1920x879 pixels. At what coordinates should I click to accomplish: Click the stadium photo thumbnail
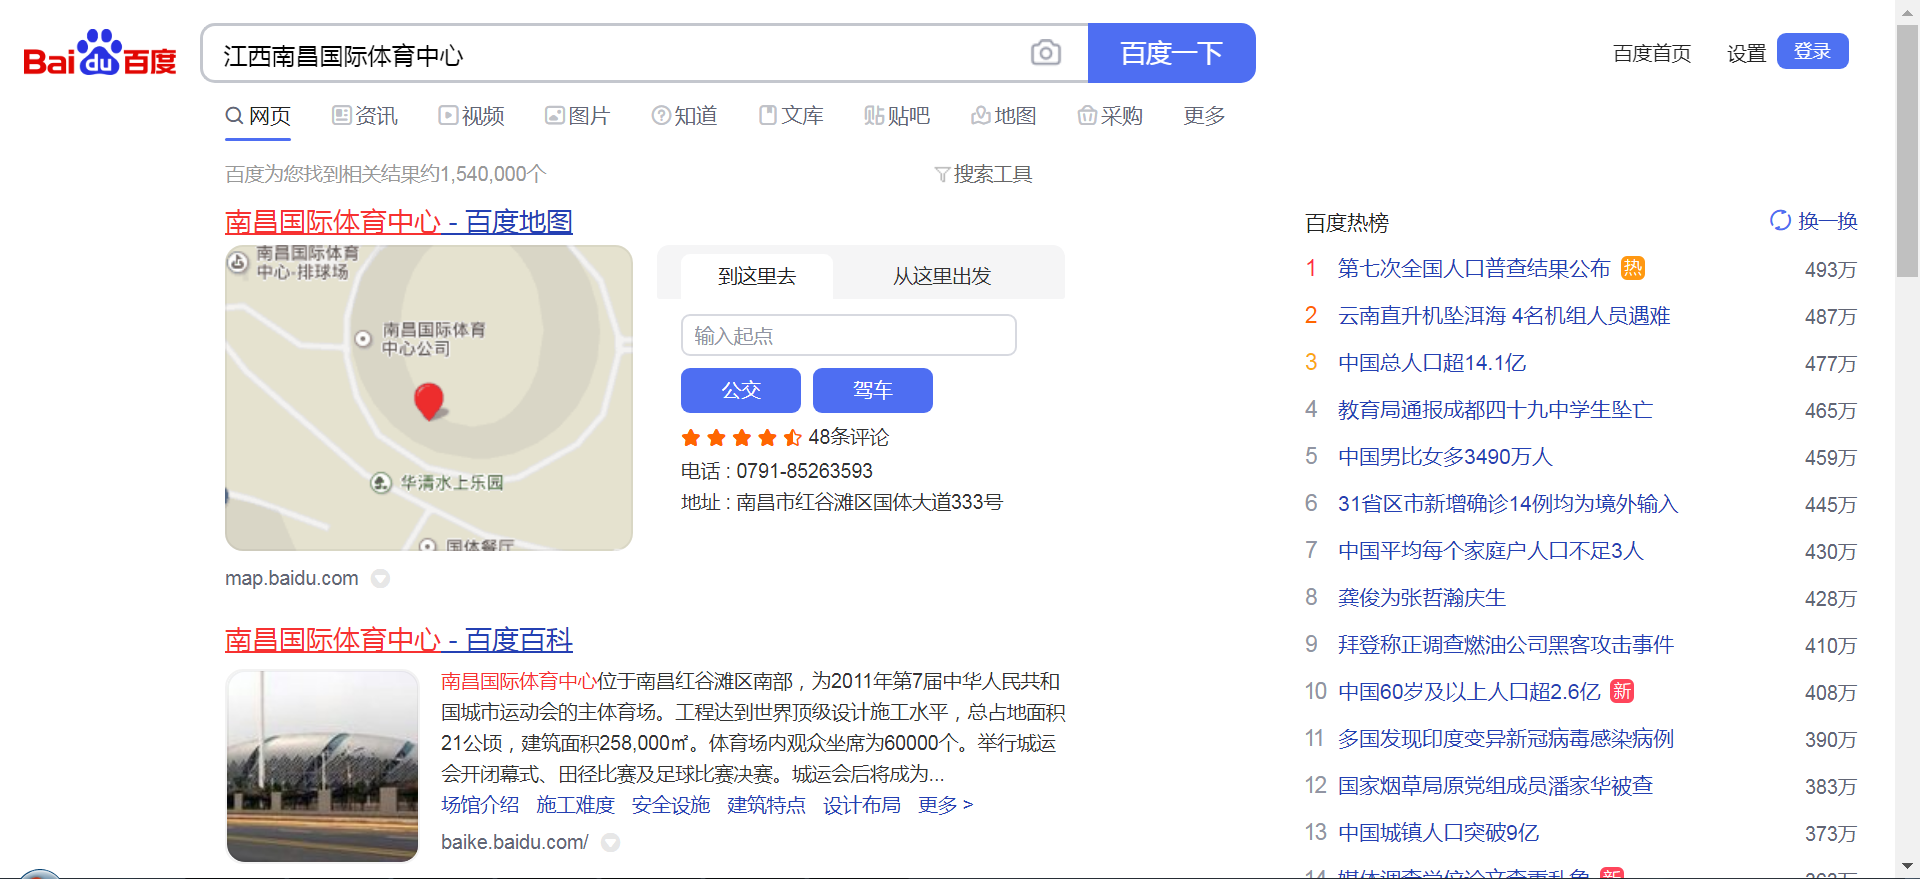tap(322, 766)
